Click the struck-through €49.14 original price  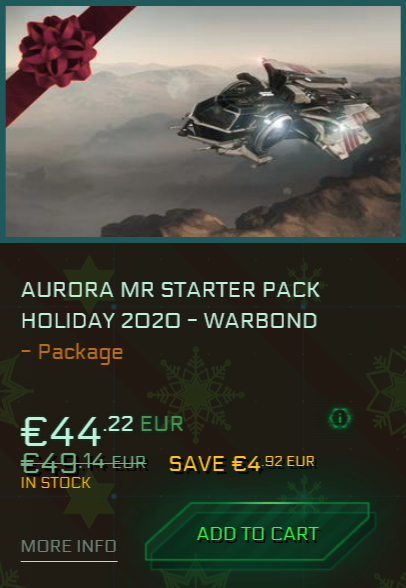(x=84, y=463)
